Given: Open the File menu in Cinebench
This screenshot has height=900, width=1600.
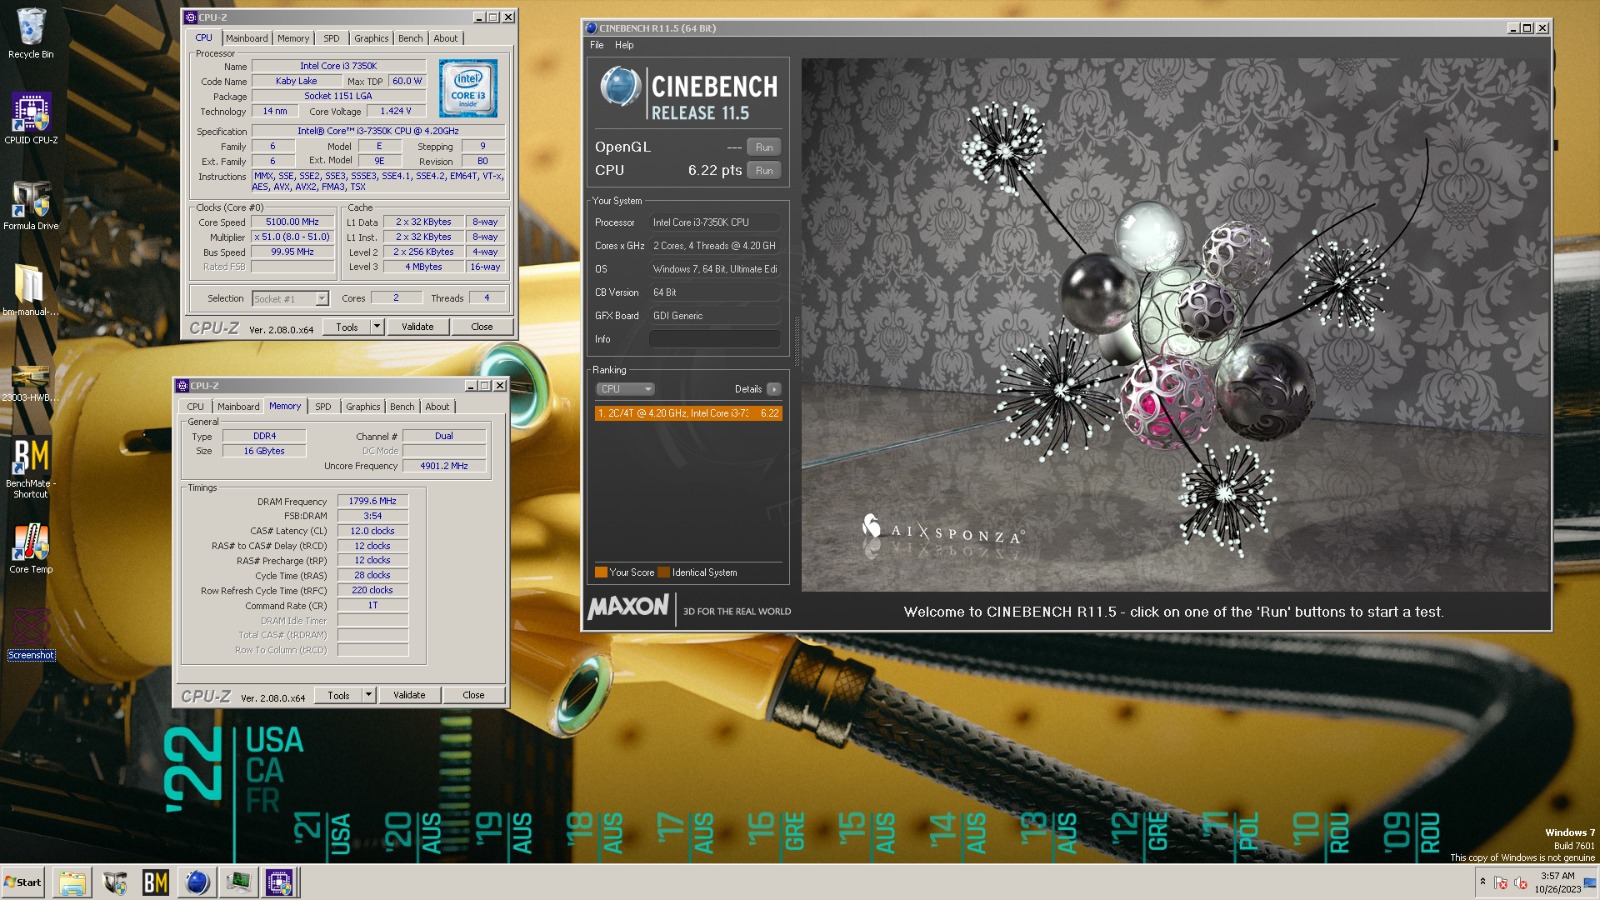Looking at the screenshot, I should click(597, 45).
